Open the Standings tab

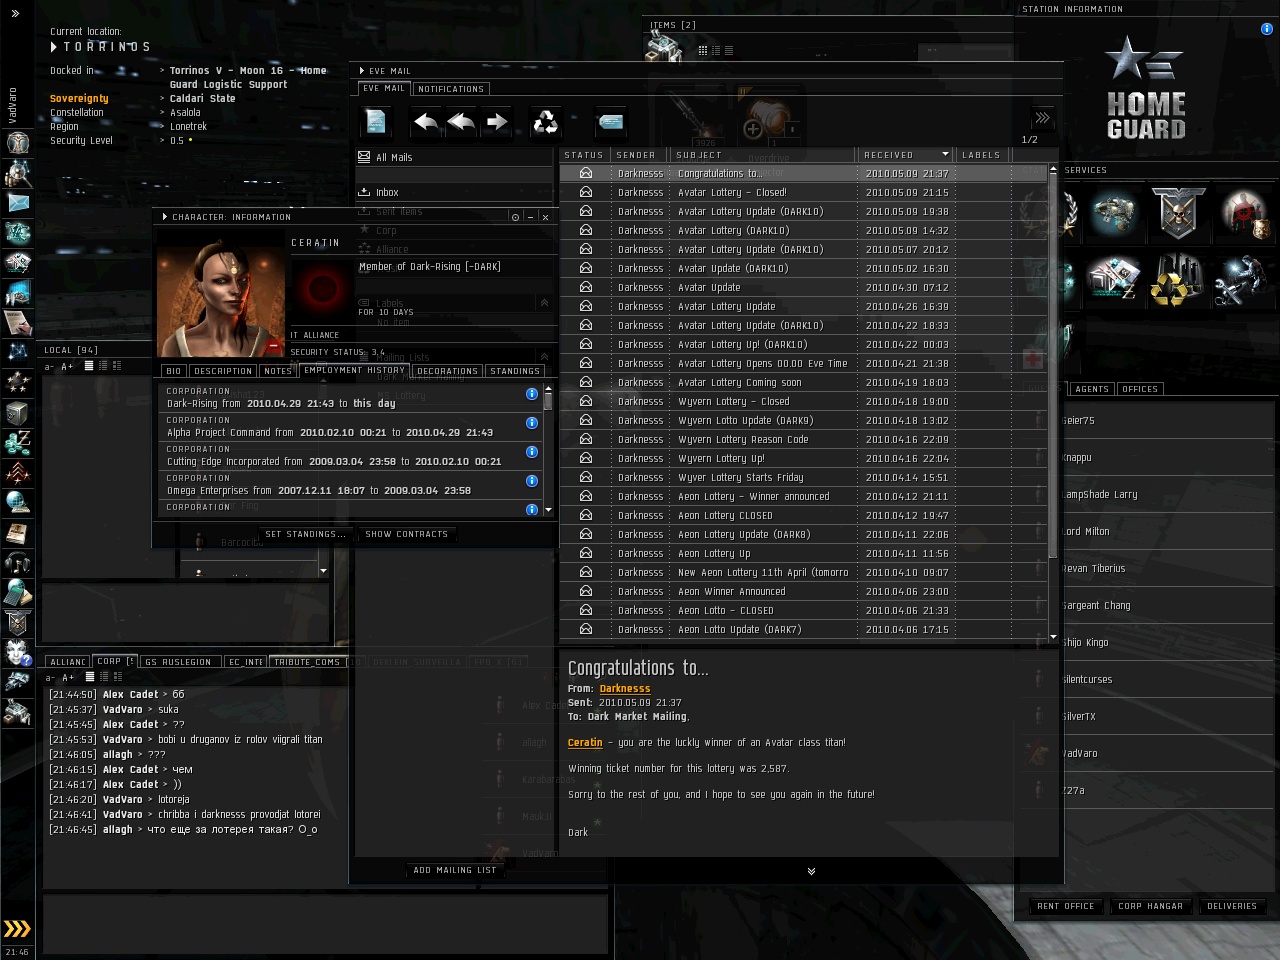[x=515, y=371]
